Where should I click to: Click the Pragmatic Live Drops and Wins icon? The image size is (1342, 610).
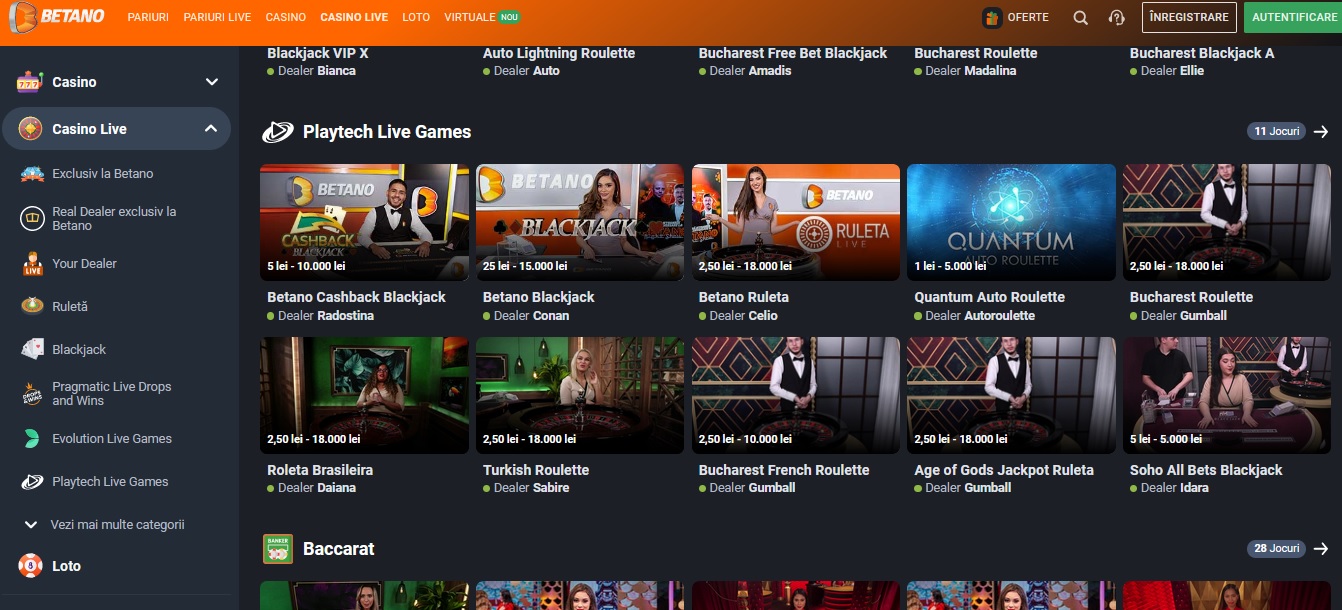pos(33,393)
